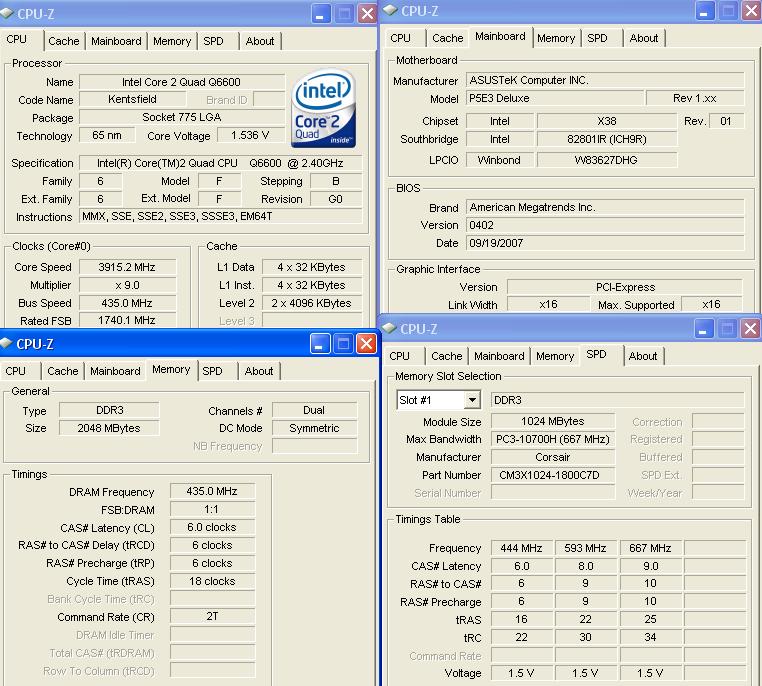Click the CM3X1024-1800C7D part number

point(553,476)
